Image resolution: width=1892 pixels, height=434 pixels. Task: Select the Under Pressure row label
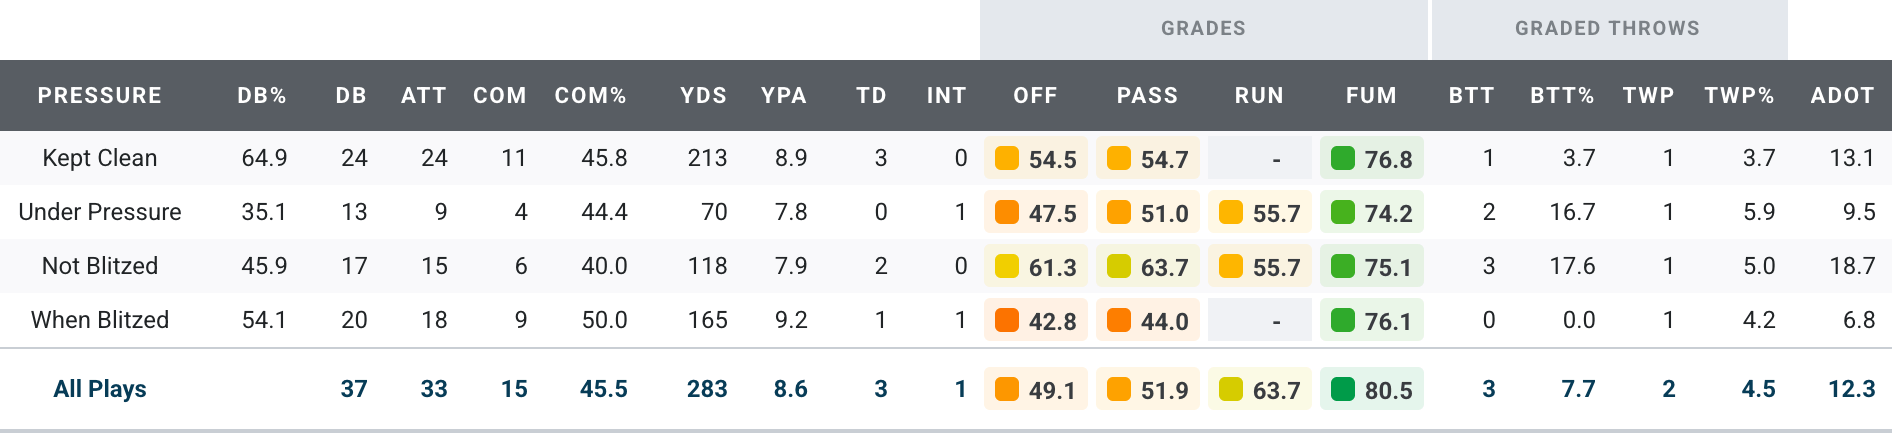pyautogui.click(x=100, y=212)
